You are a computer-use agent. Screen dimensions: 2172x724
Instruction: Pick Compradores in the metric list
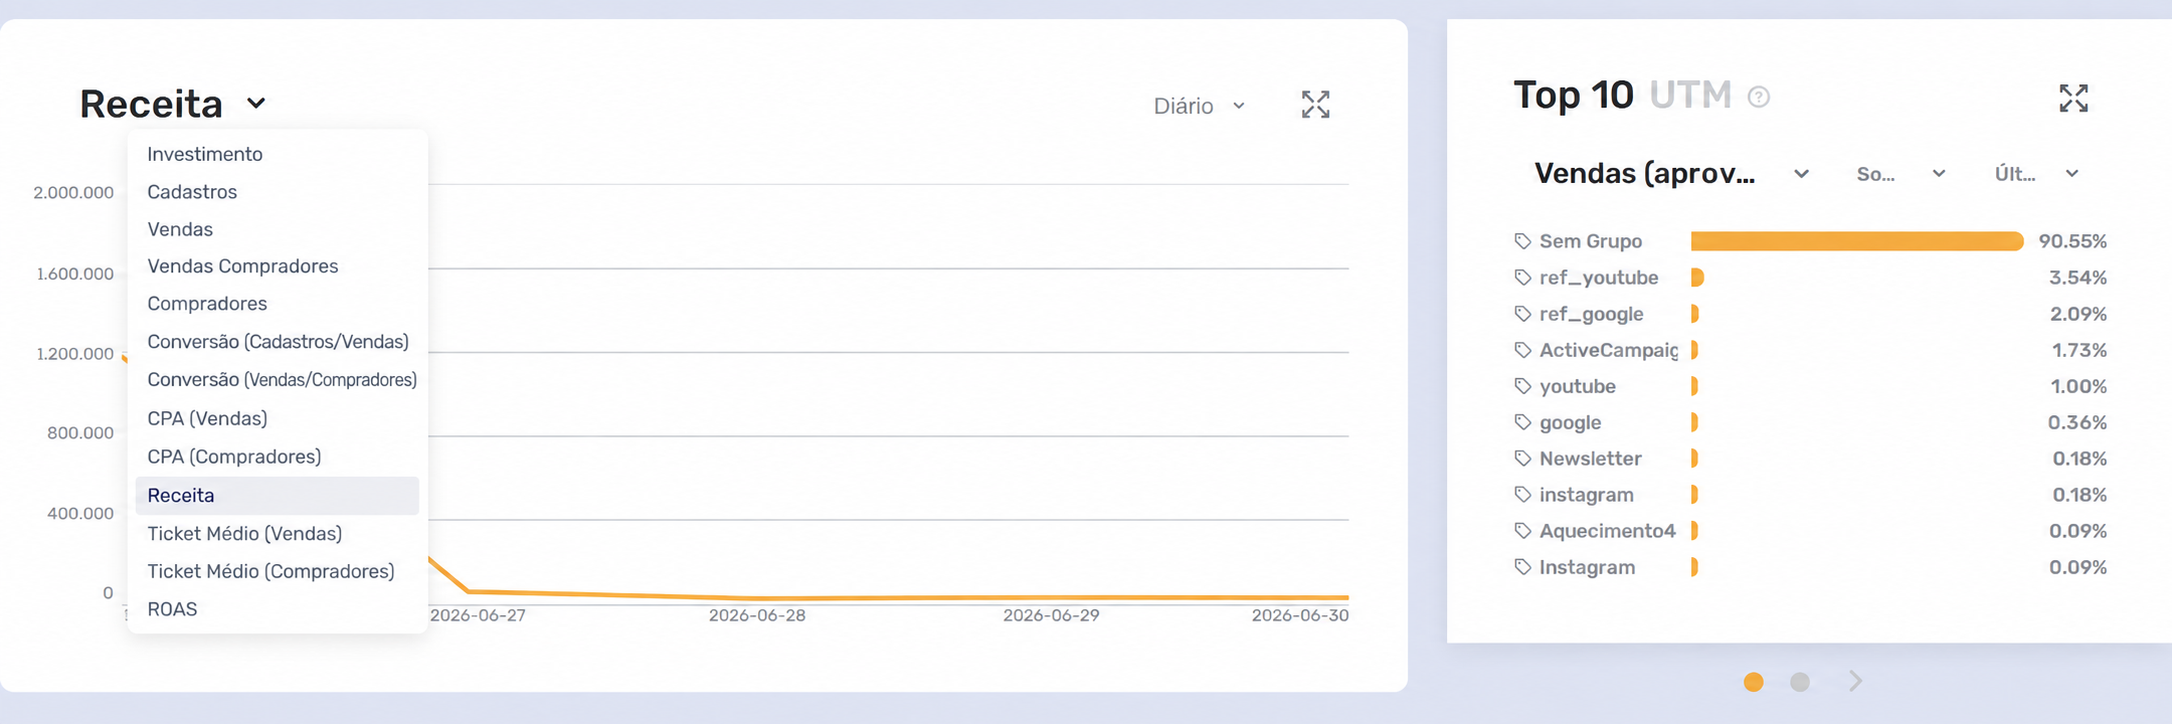(x=277, y=303)
